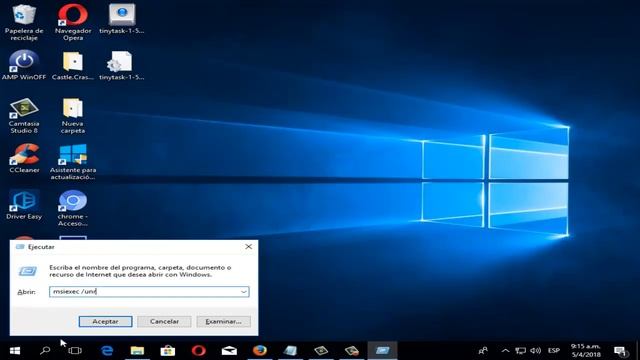
Task: Launch Firefox from the taskbar
Action: coord(260,351)
